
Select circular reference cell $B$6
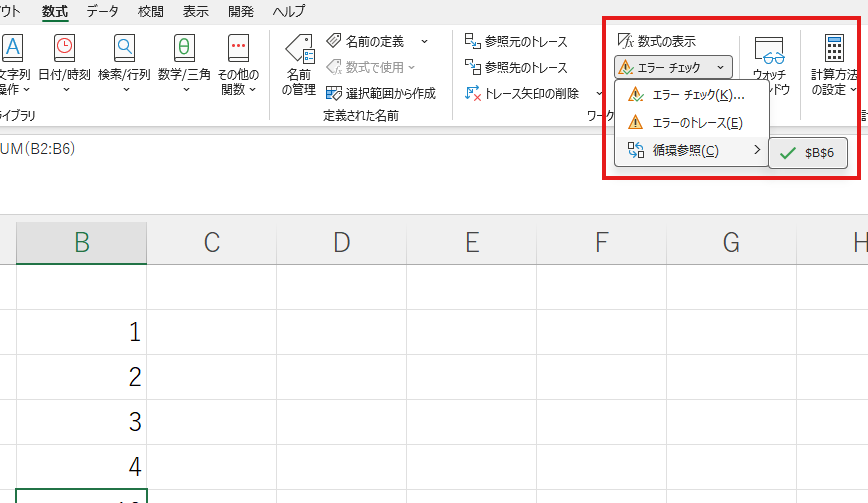pyautogui.click(x=808, y=153)
